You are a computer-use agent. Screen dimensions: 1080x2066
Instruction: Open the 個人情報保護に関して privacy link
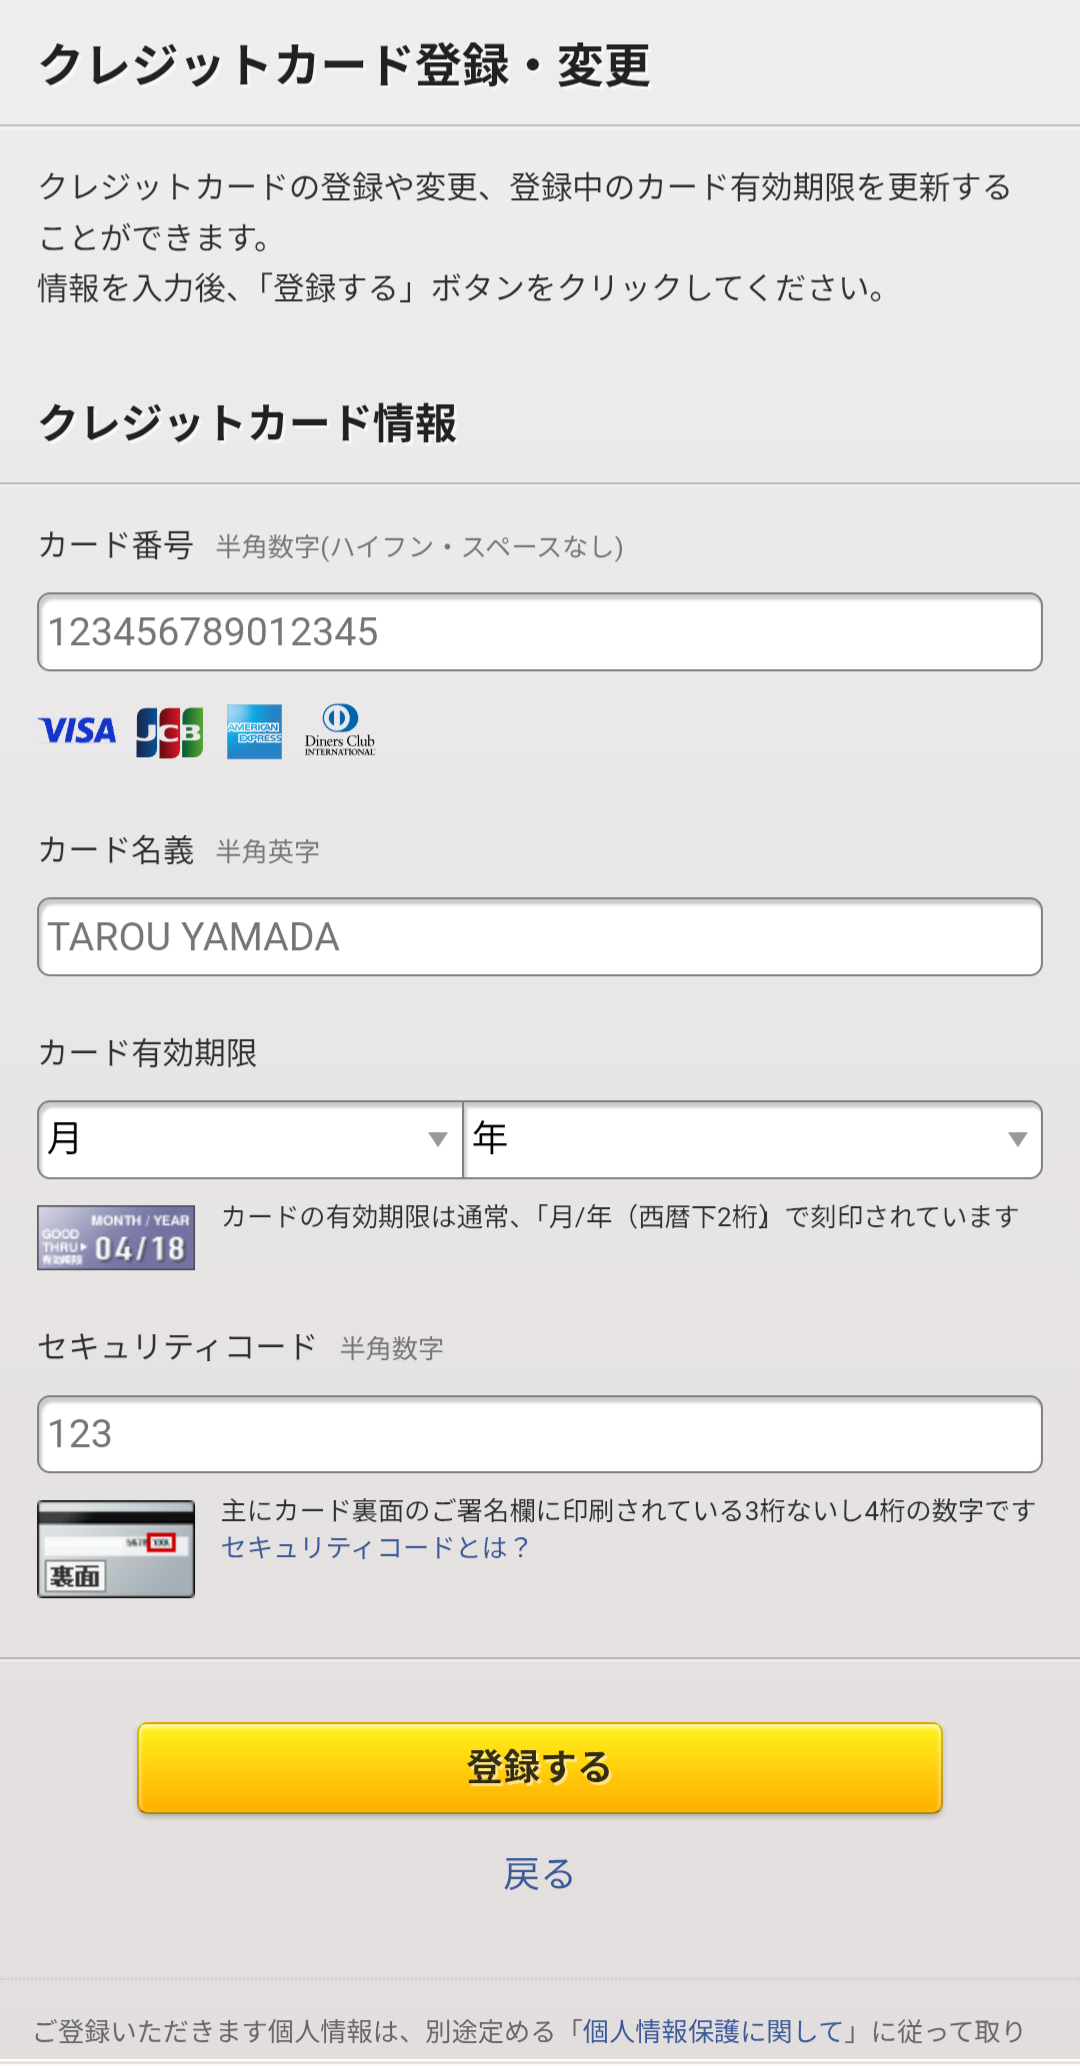(716, 2031)
